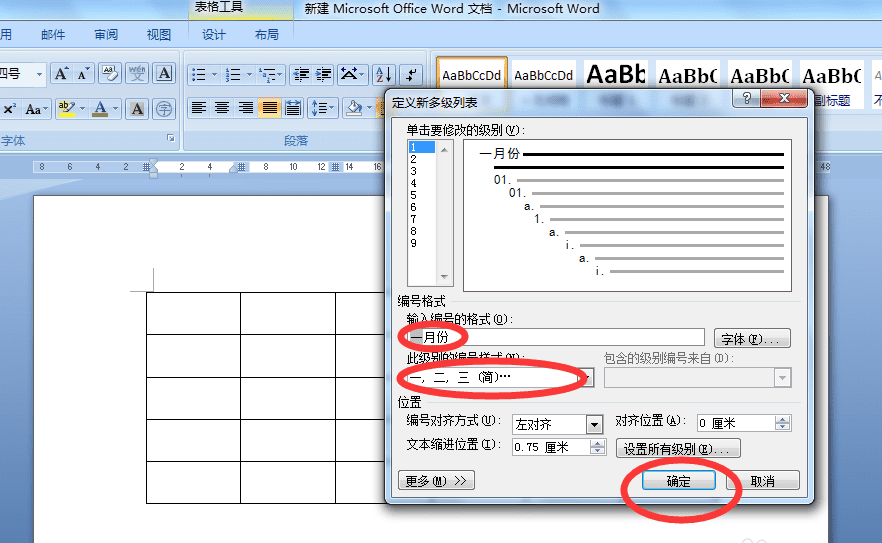Click the paint bucket Shading icon
Viewport: 882px width, 543px height.
[354, 107]
